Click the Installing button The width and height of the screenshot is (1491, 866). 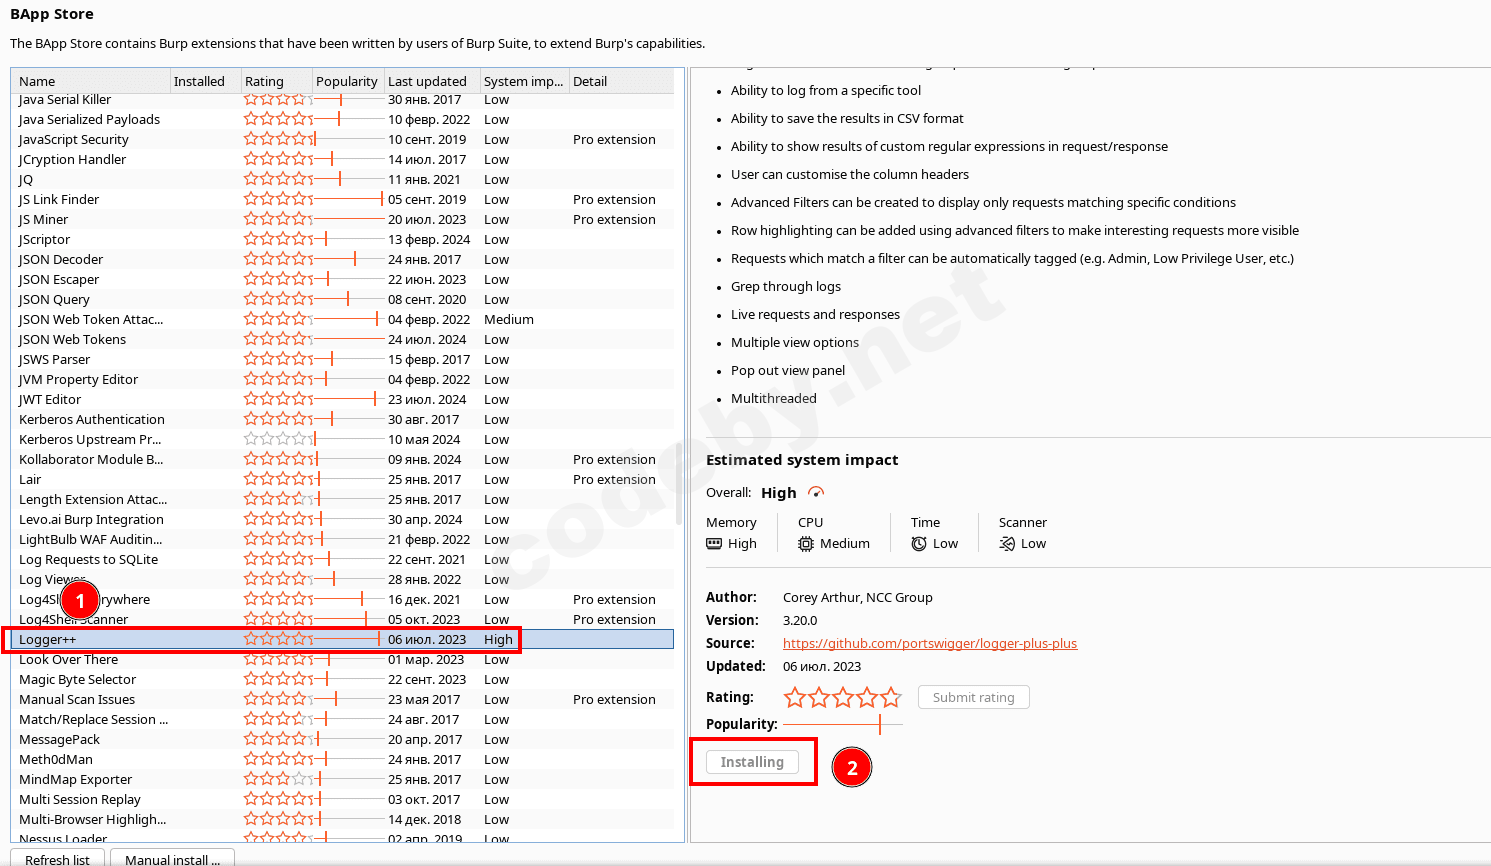[752, 762]
